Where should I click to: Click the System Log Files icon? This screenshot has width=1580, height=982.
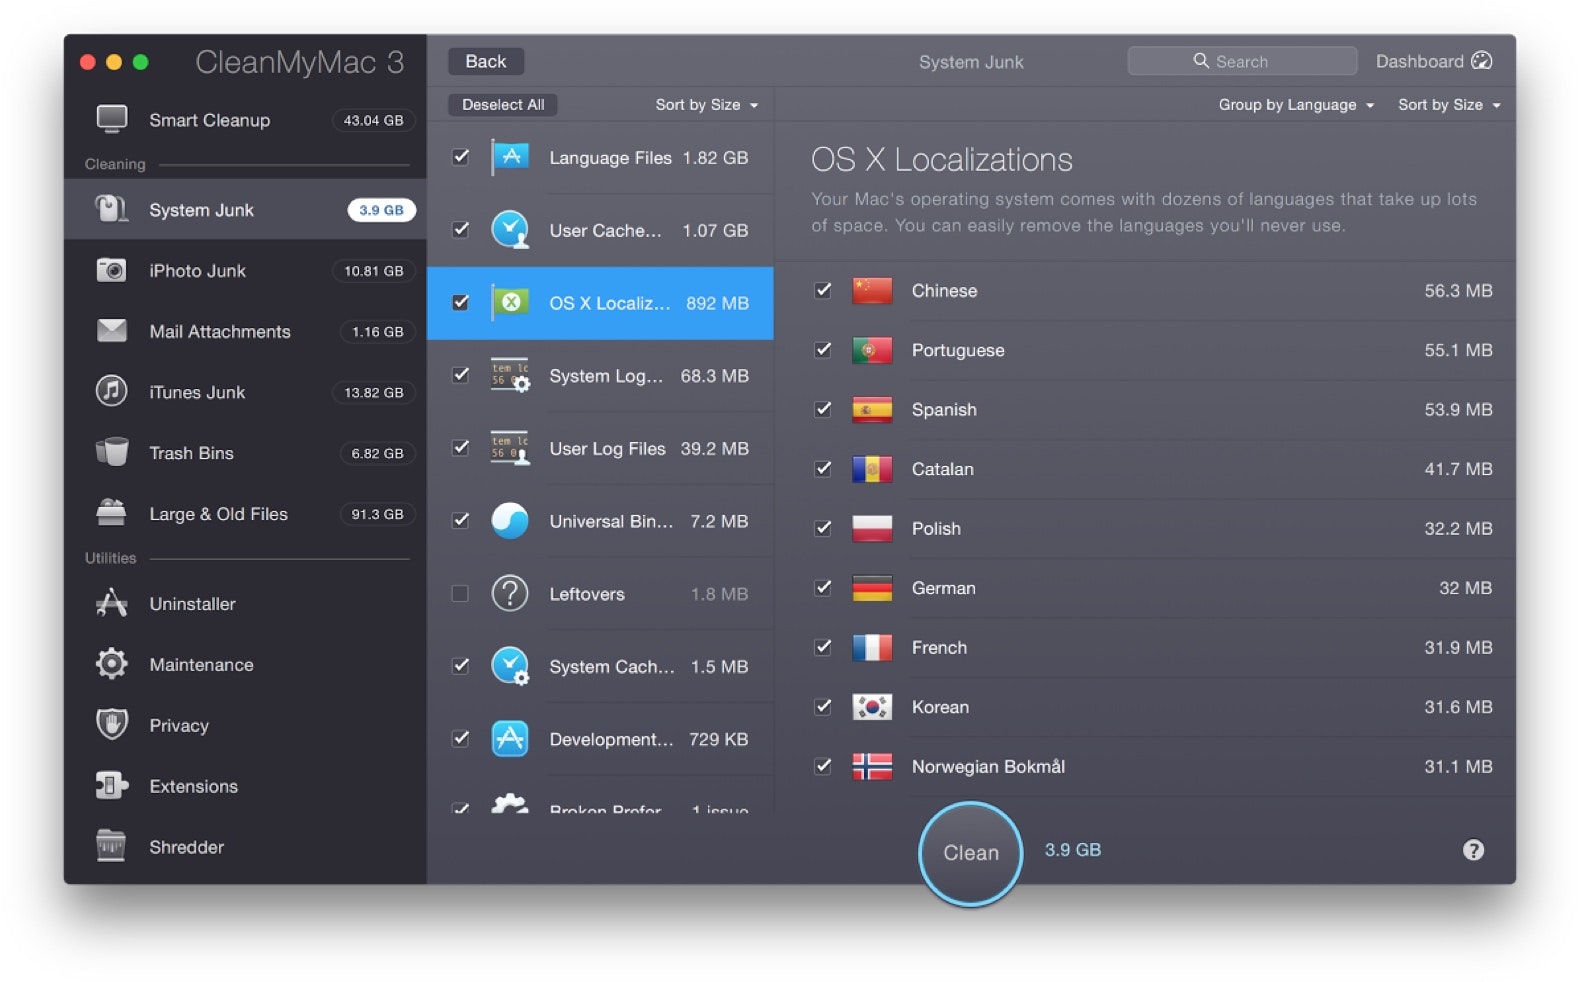click(510, 375)
